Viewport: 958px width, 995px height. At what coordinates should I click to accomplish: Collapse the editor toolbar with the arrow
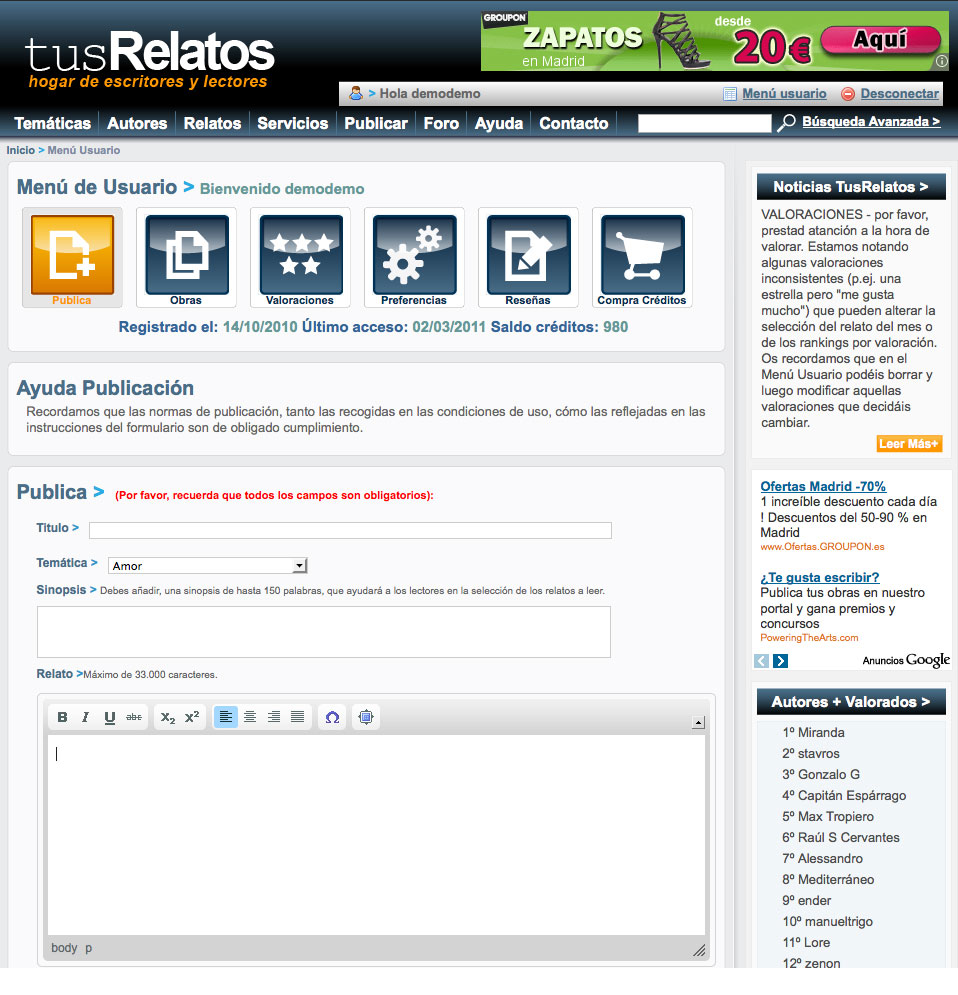[698, 722]
